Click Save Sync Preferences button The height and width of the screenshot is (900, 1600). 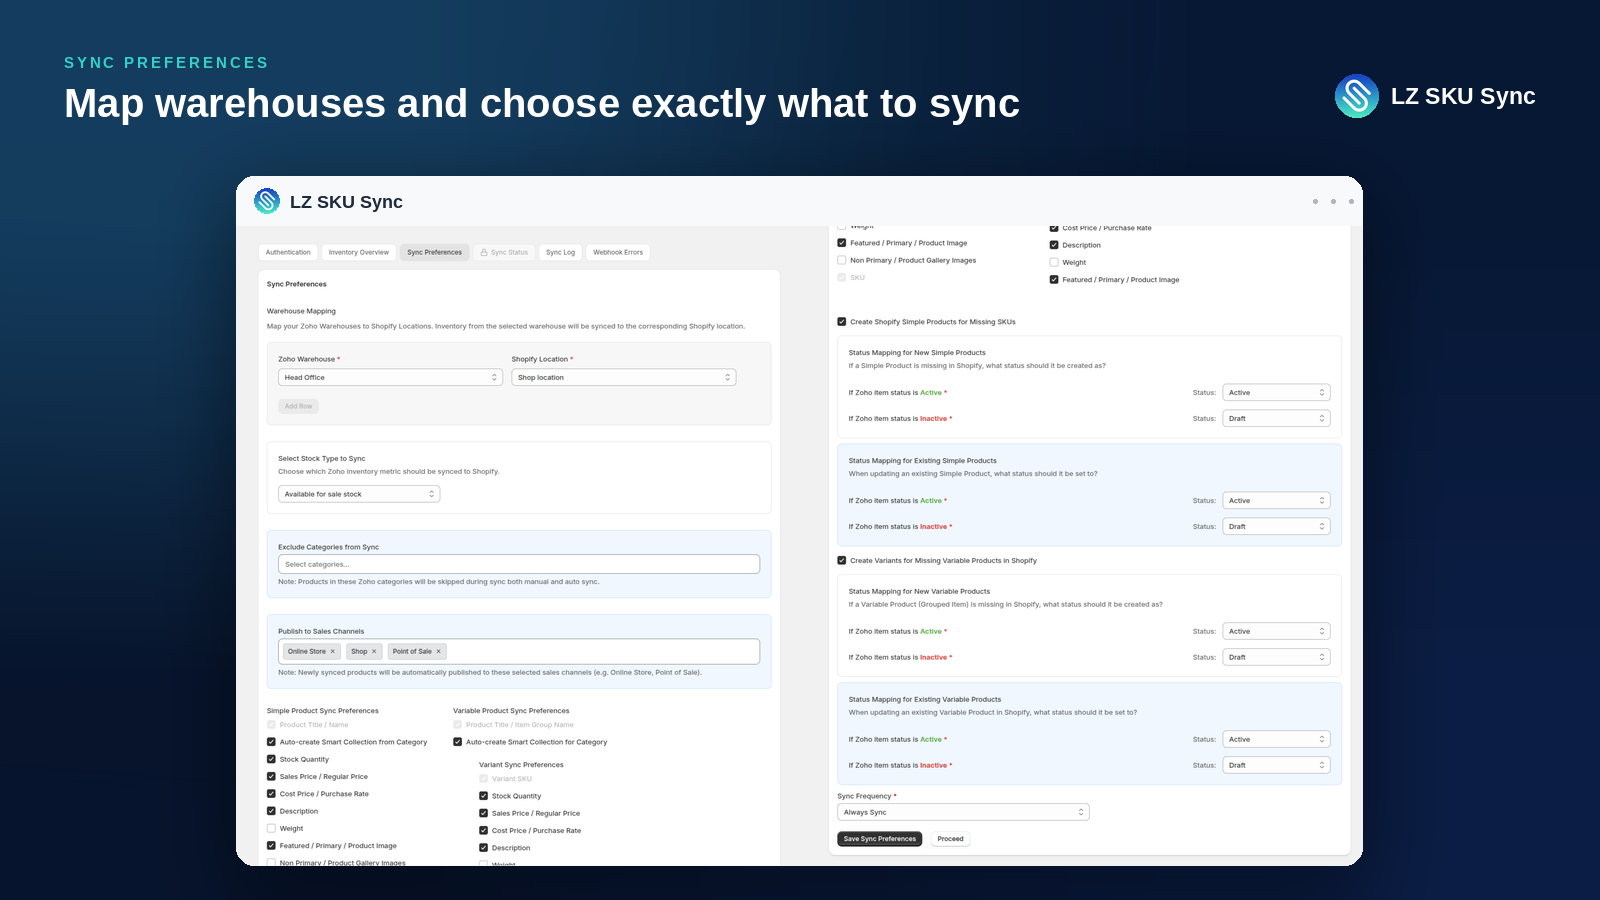(x=880, y=839)
